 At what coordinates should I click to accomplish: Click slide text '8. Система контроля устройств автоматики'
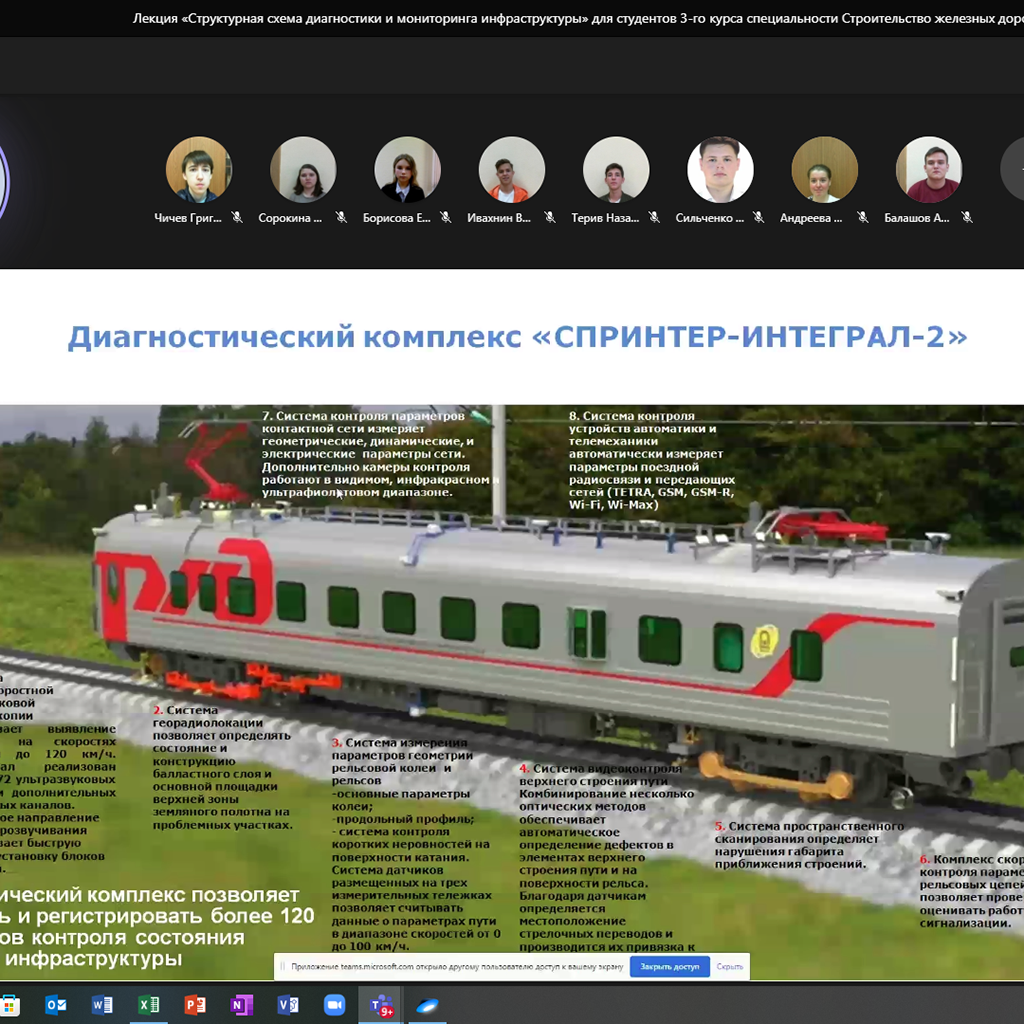(x=643, y=422)
